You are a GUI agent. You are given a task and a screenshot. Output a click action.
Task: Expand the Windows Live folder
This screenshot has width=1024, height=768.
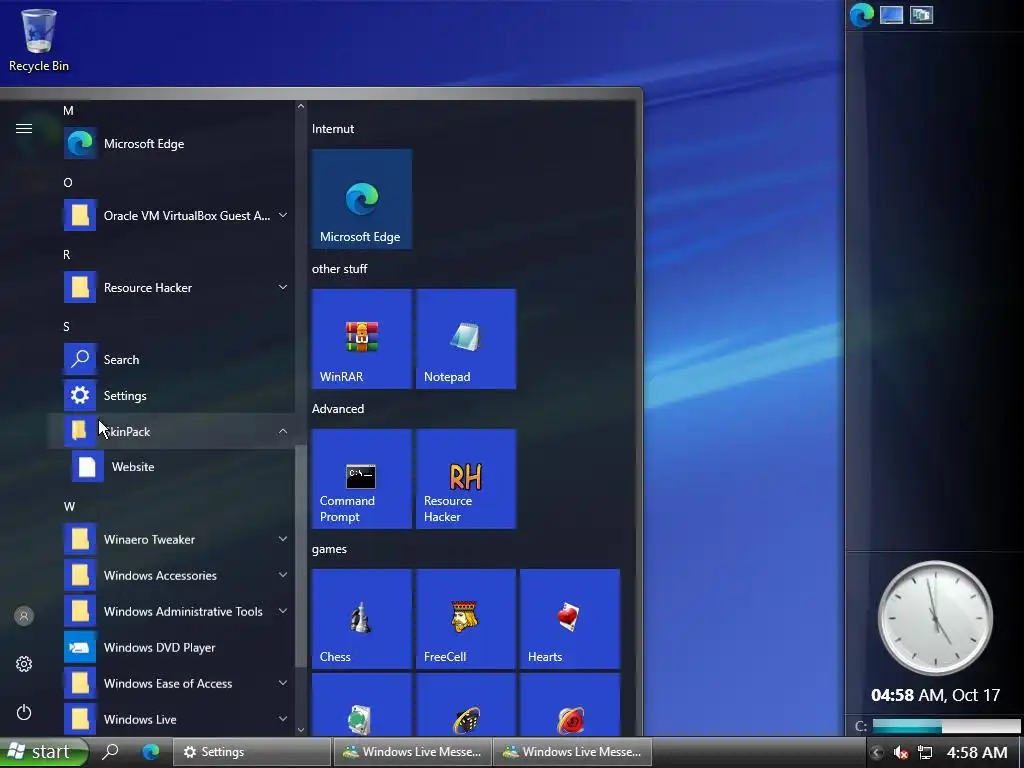click(x=283, y=719)
